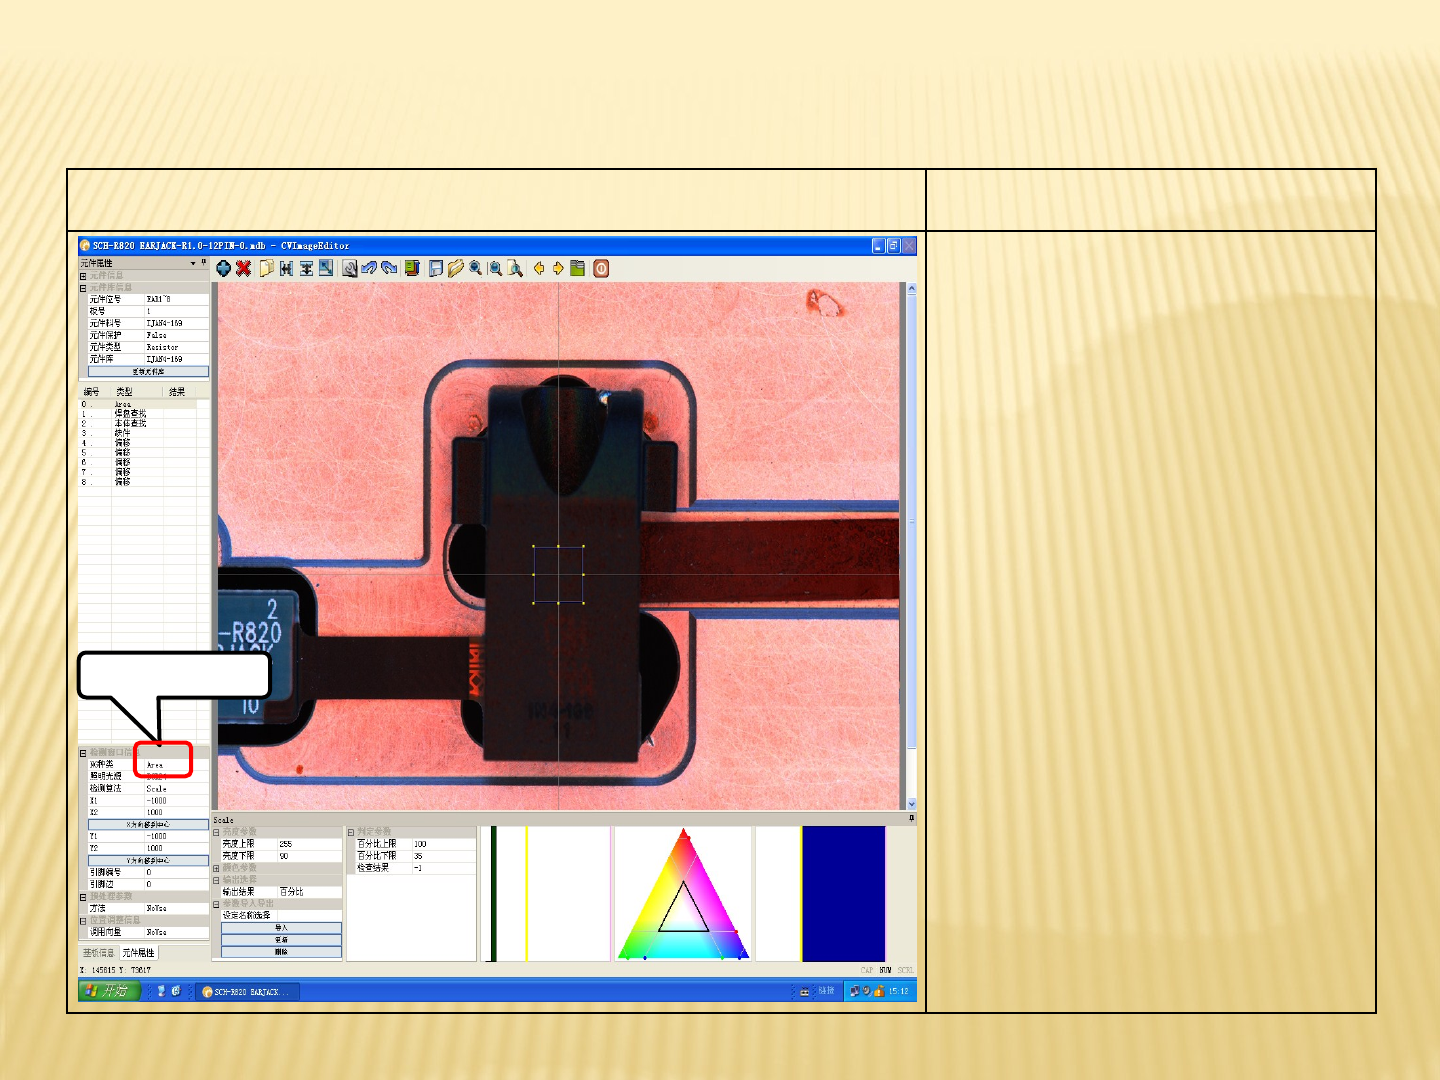
Task: Click the magnifier over document icon
Action: click(x=515, y=268)
